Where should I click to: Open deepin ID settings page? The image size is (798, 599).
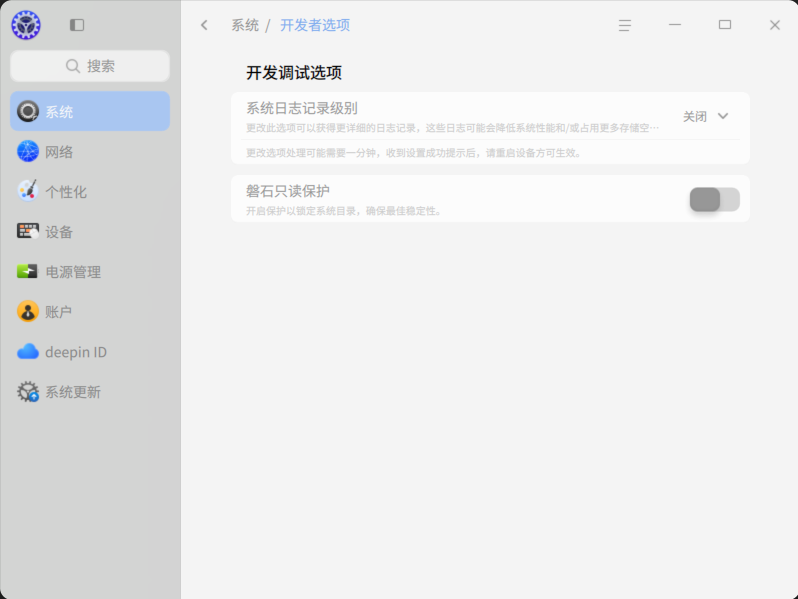[x=90, y=352]
